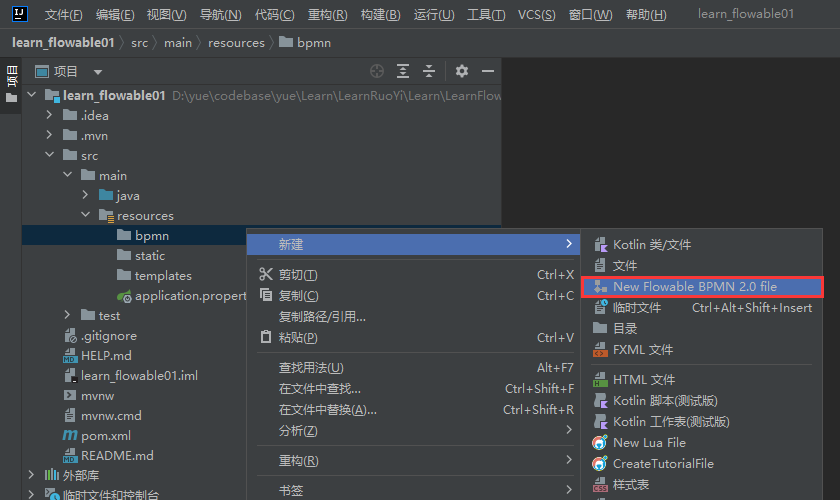Click the 临时文件 scratch file icon
The height and width of the screenshot is (500, 840).
click(601, 308)
